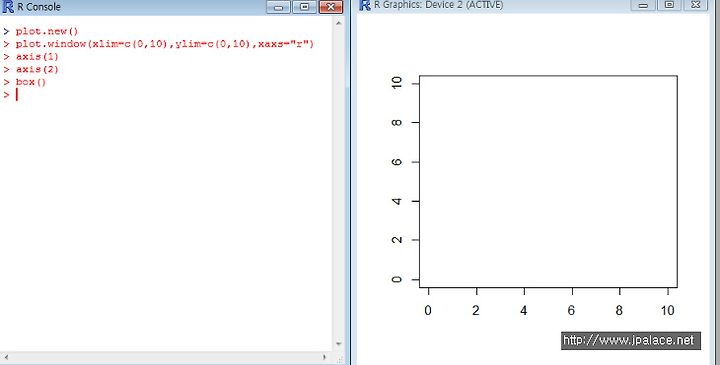This screenshot has width=720, height=365.
Task: Click the R logo icon in the R Console title bar
Action: [8, 7]
